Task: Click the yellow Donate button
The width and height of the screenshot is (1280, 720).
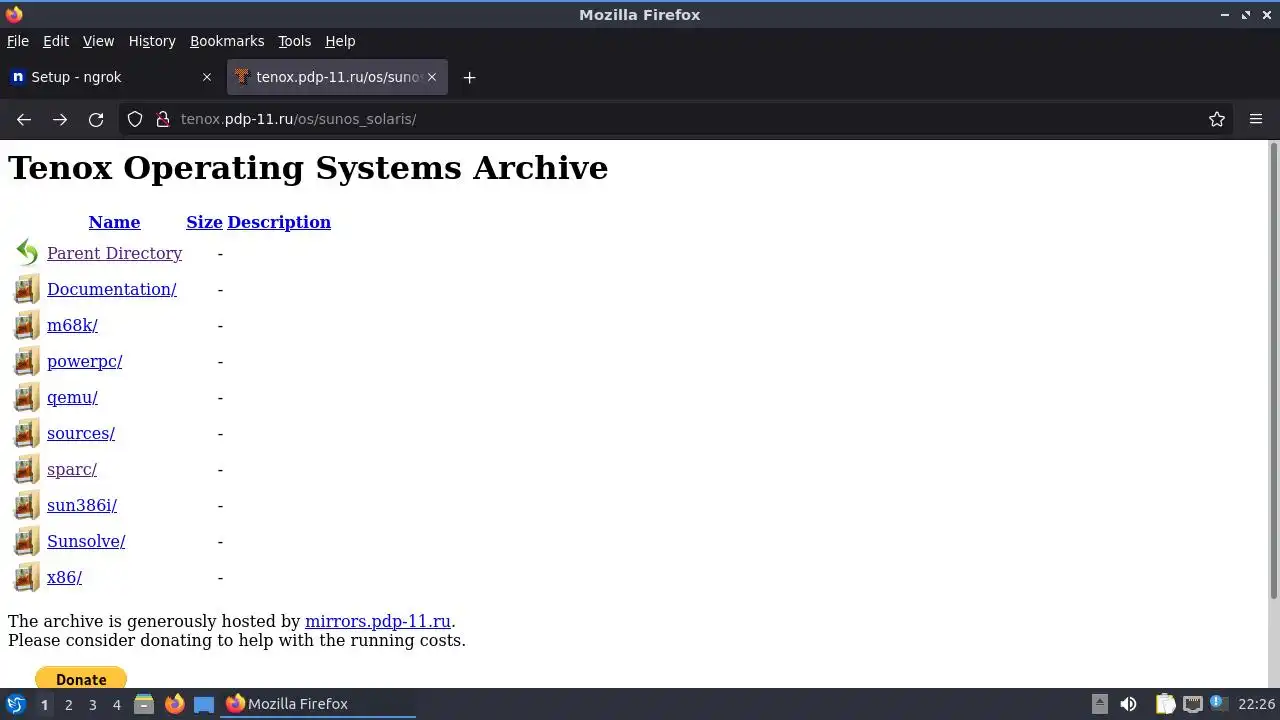Action: [81, 679]
